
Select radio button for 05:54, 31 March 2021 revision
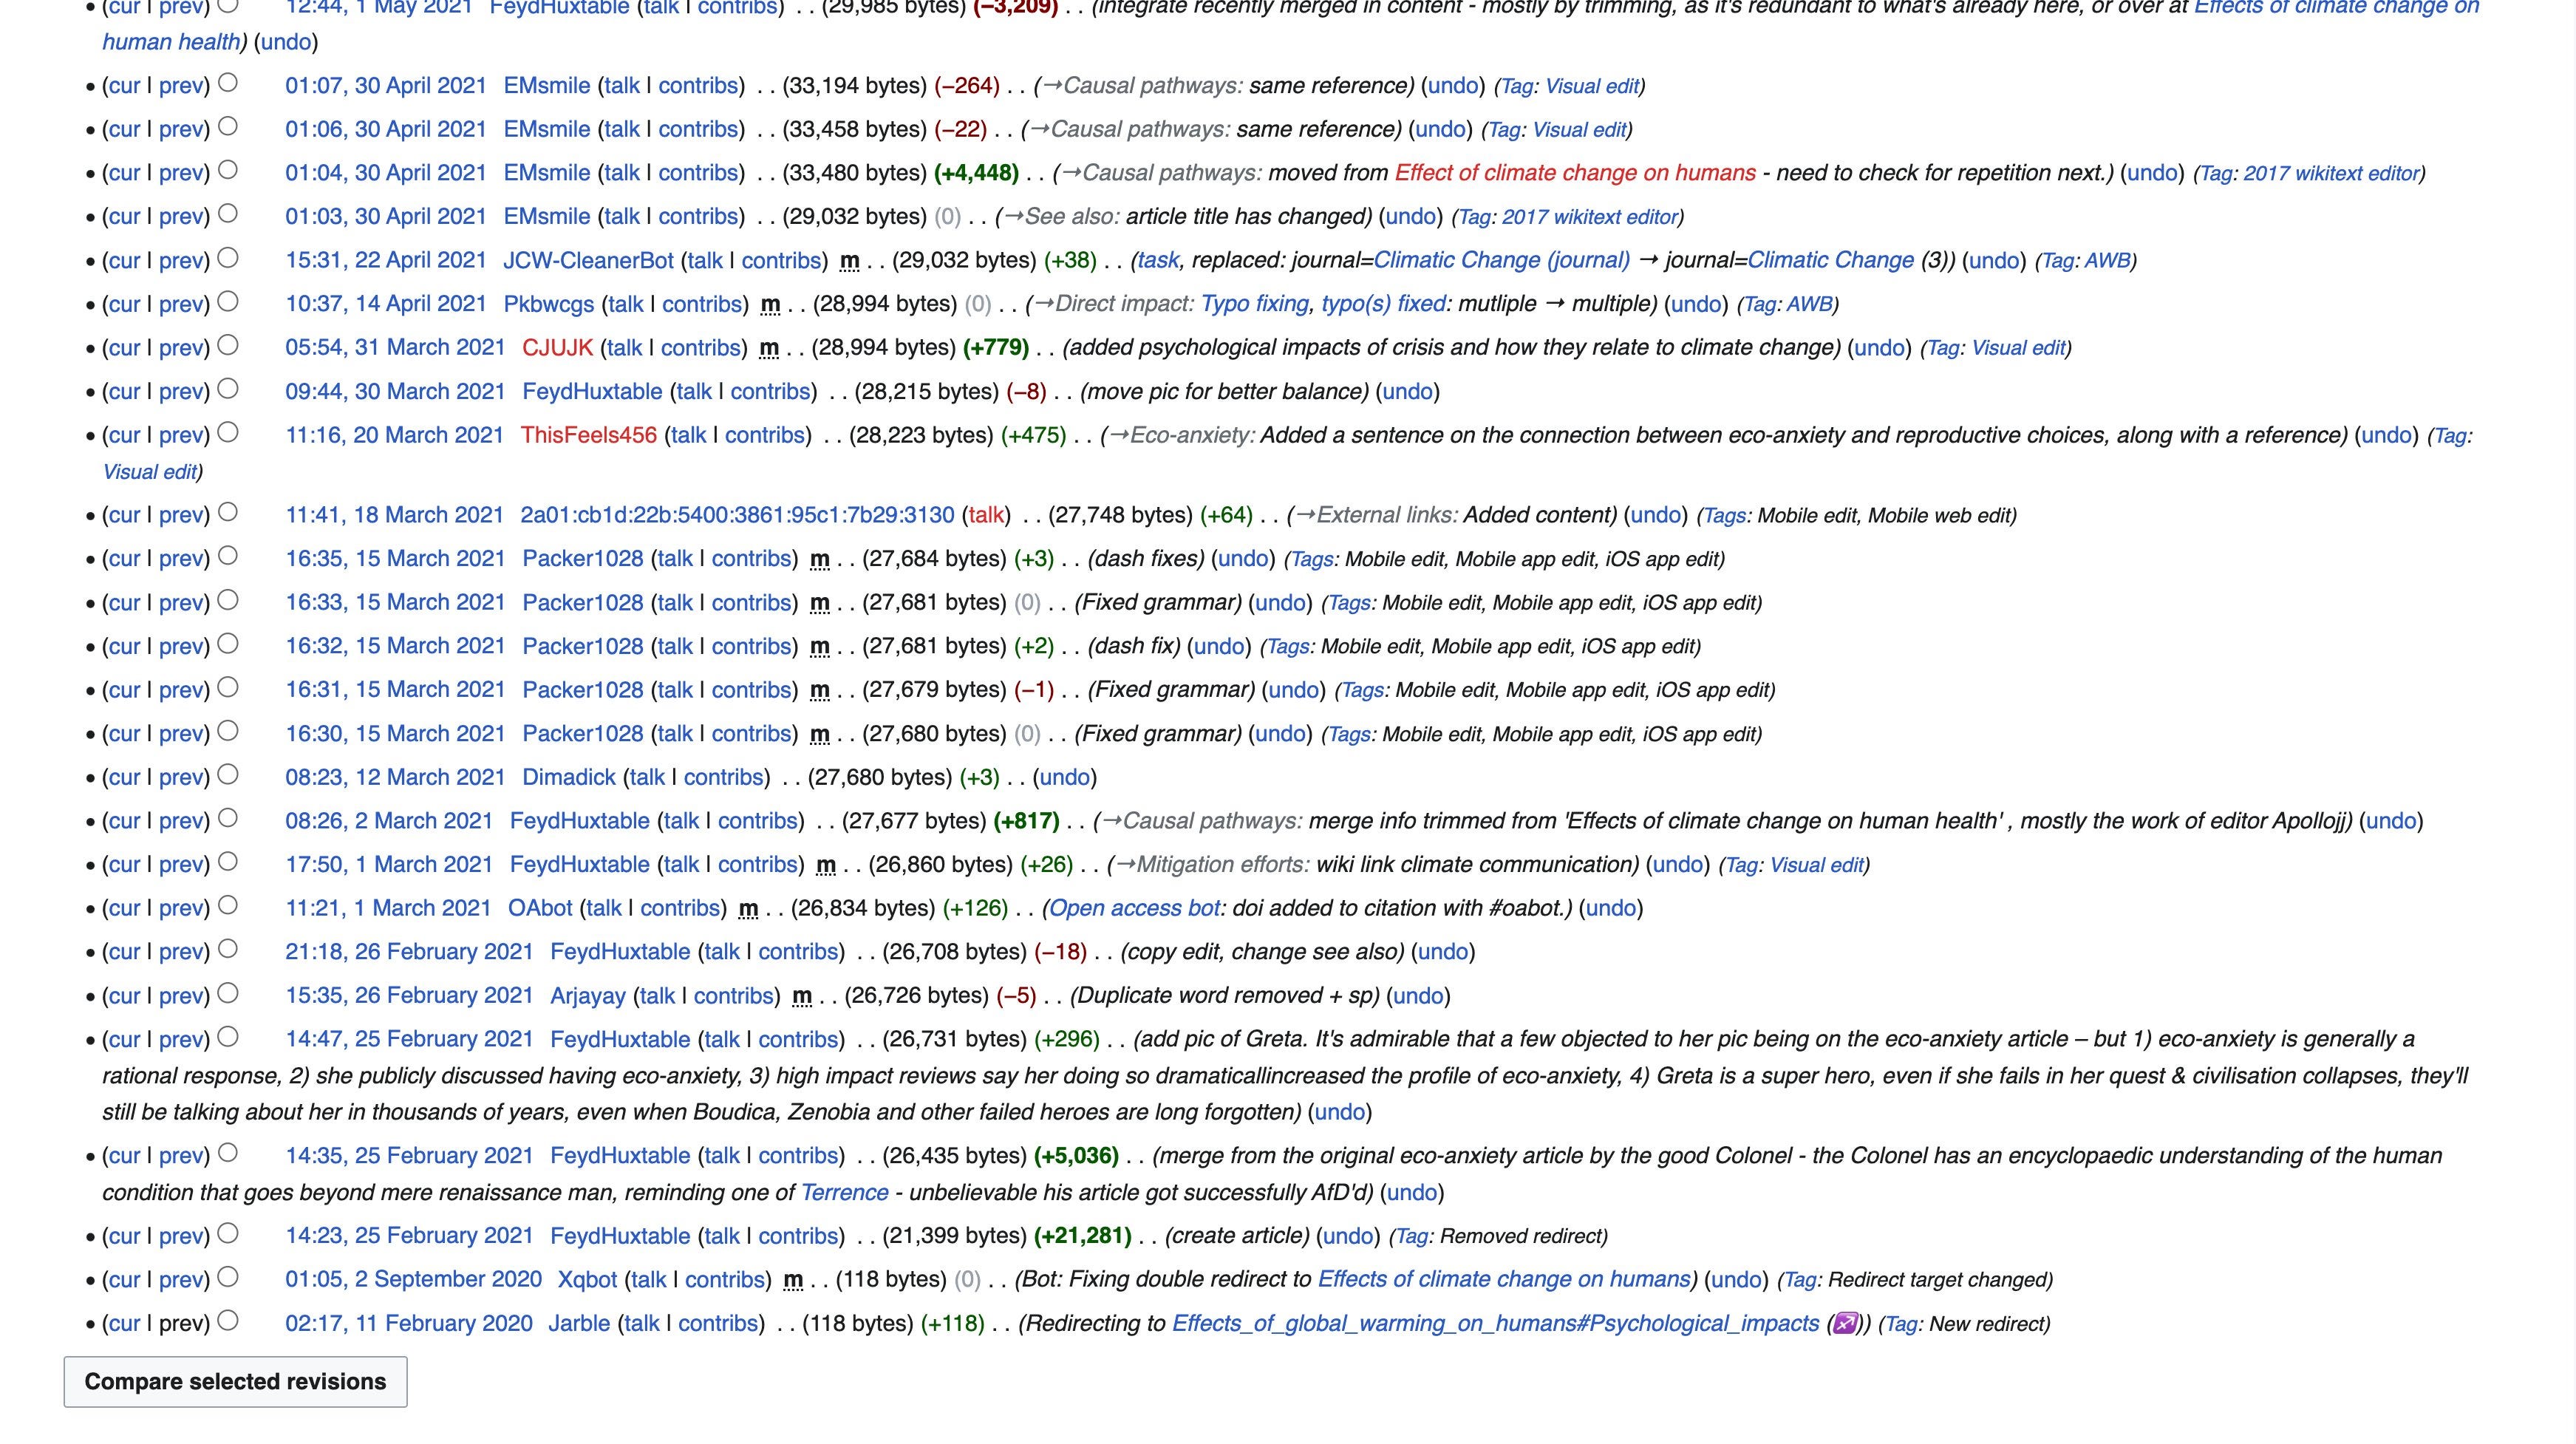(228, 345)
